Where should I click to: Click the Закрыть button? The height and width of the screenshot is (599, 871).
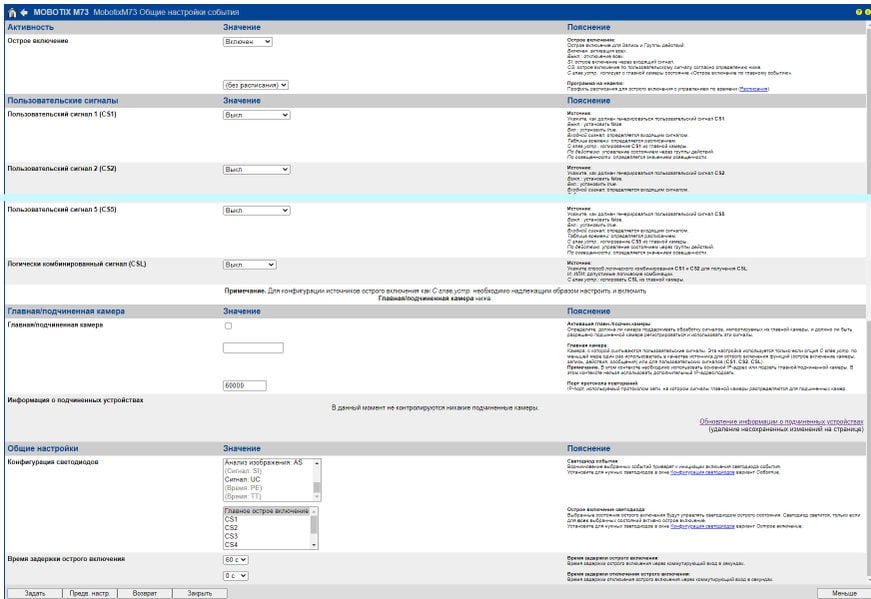[x=199, y=593]
